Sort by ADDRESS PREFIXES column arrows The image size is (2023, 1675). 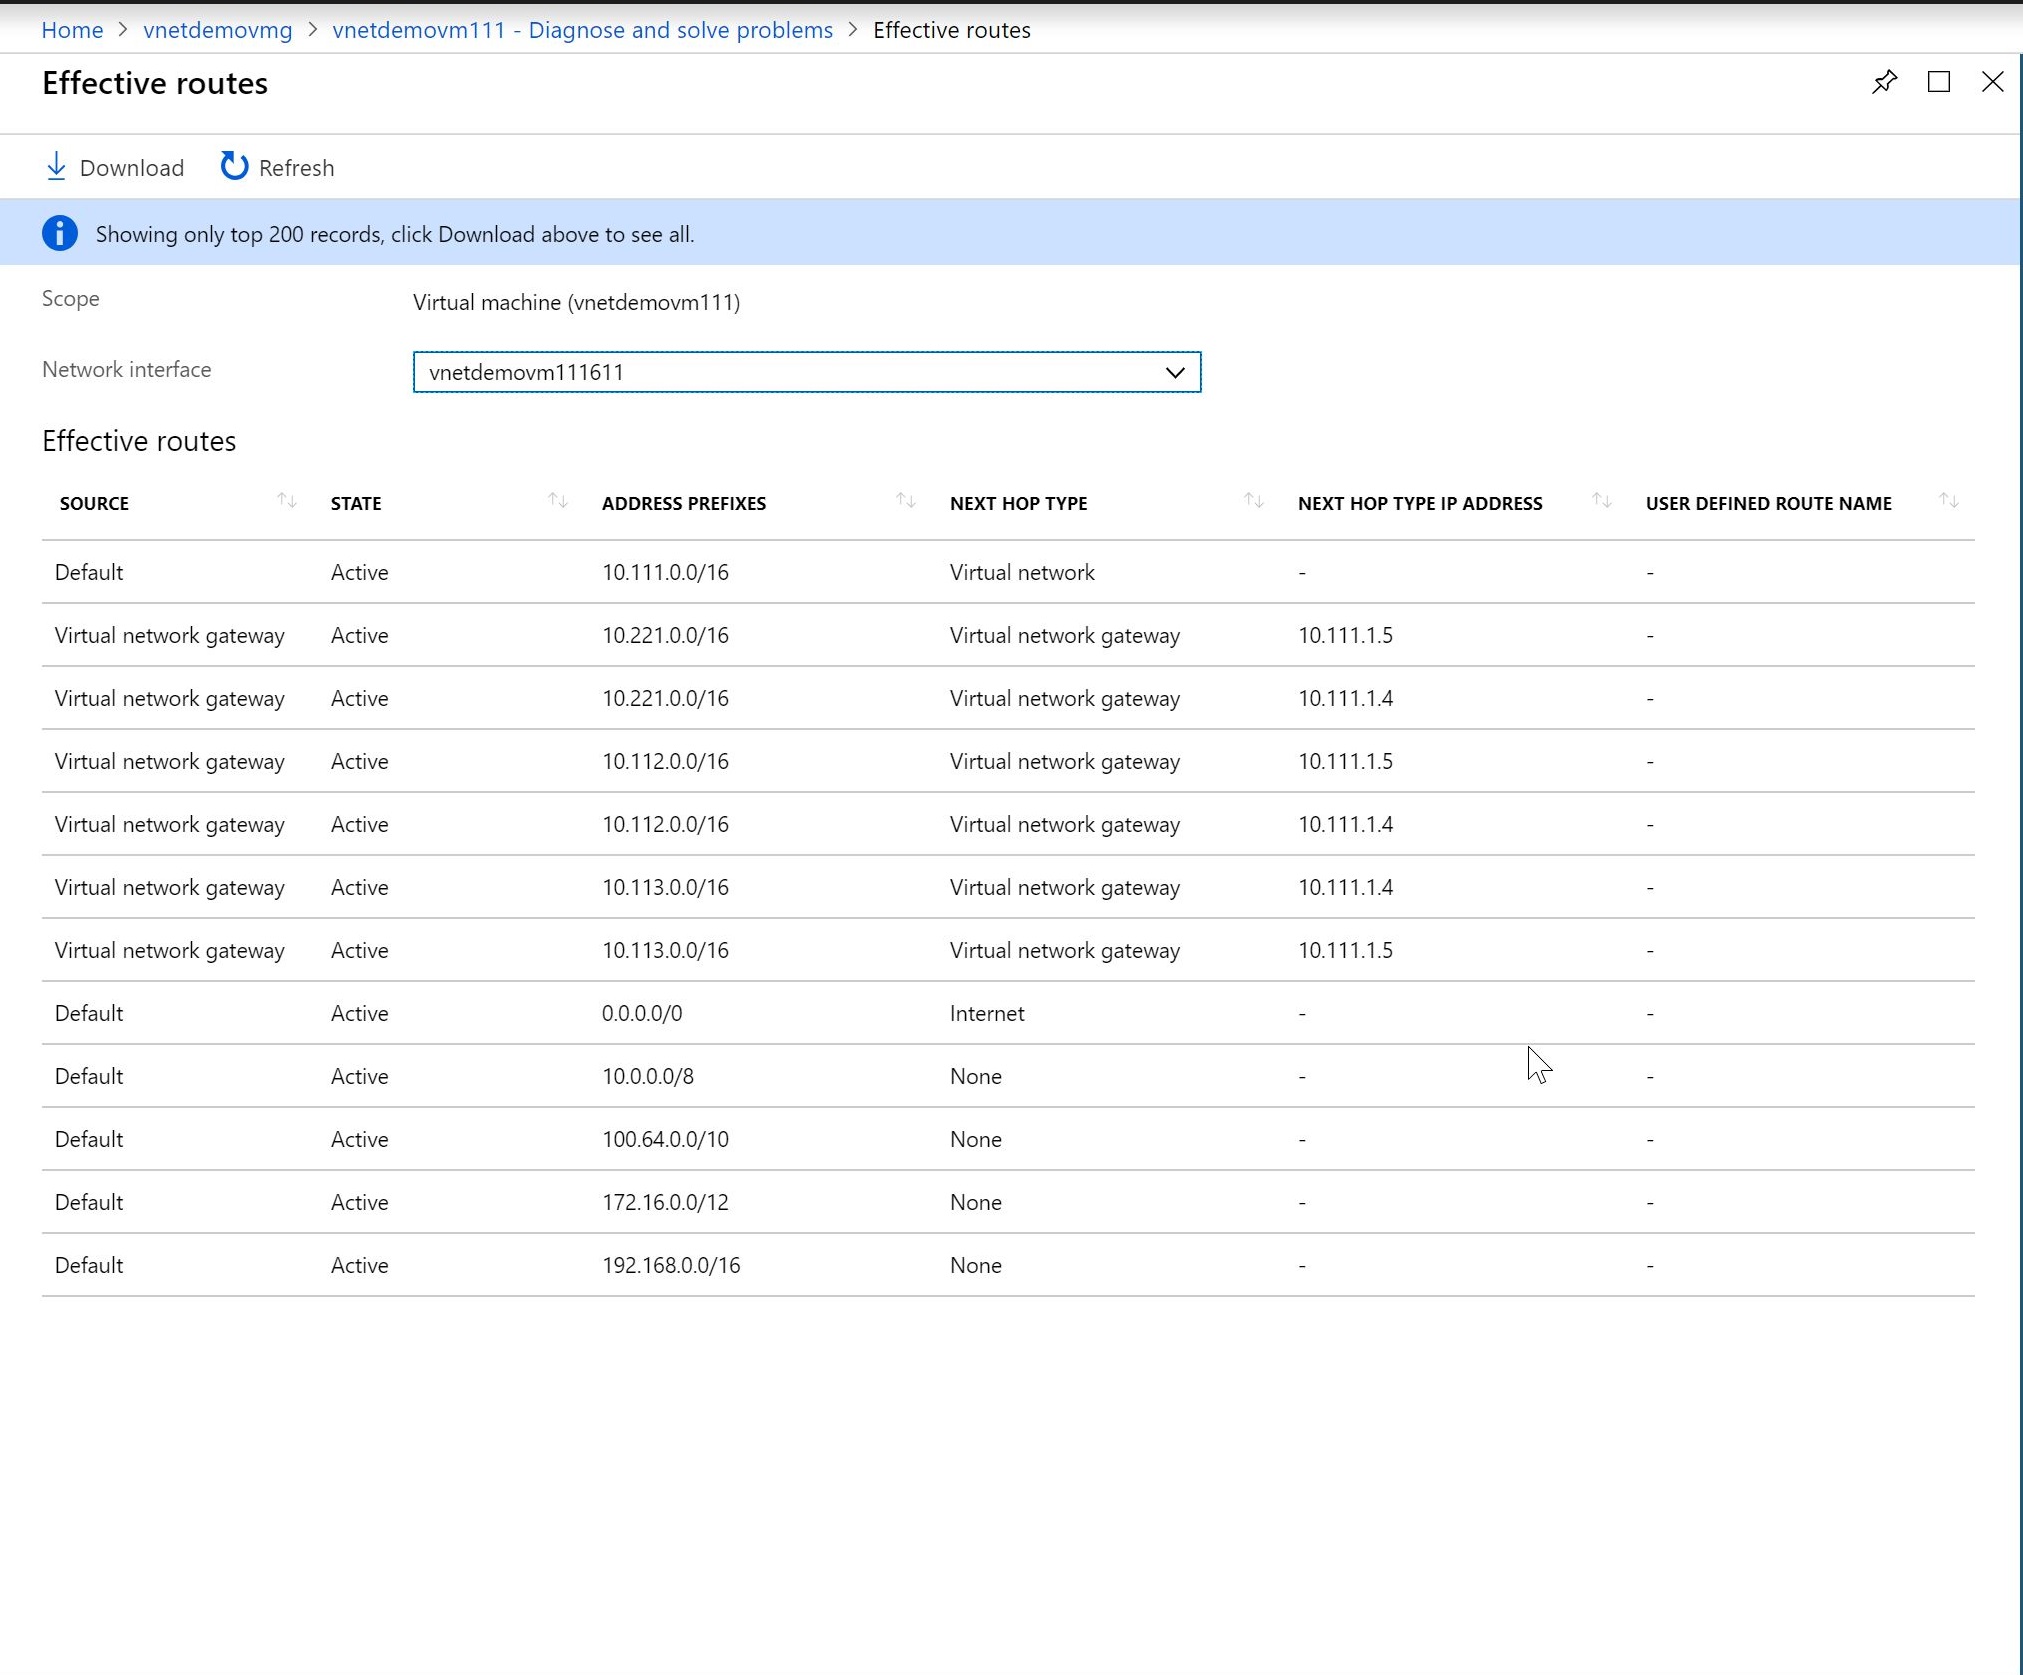pyautogui.click(x=906, y=501)
